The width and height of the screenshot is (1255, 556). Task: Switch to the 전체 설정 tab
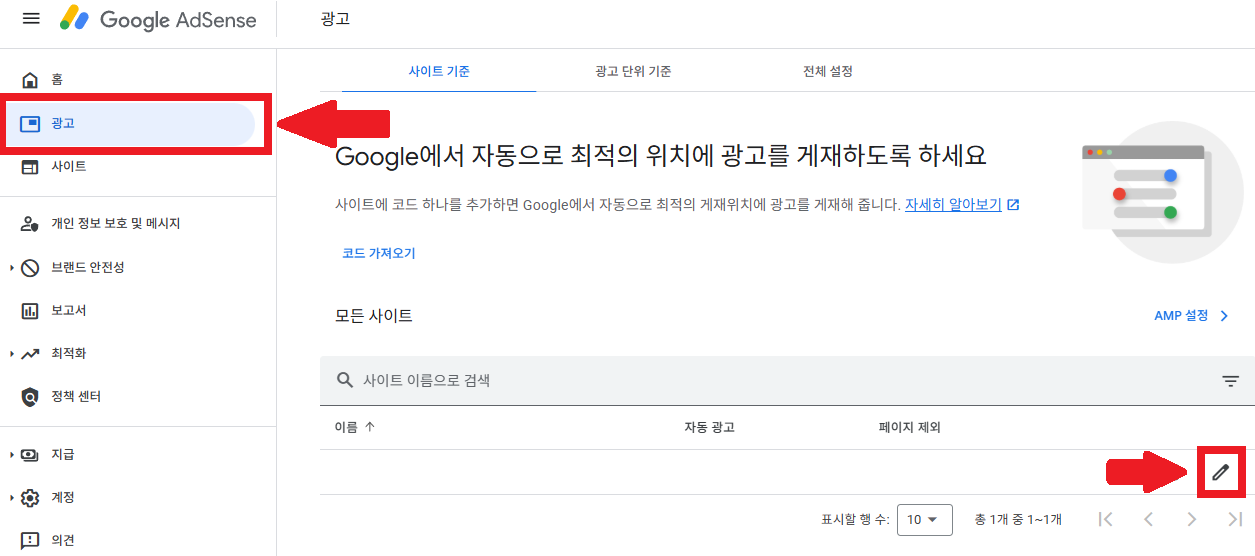pos(828,71)
